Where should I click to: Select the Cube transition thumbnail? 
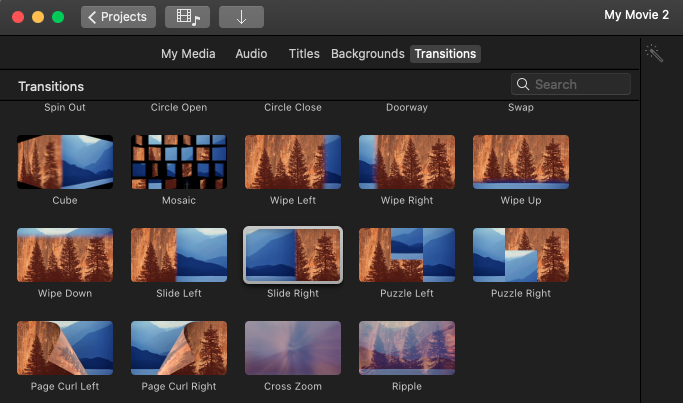point(65,162)
